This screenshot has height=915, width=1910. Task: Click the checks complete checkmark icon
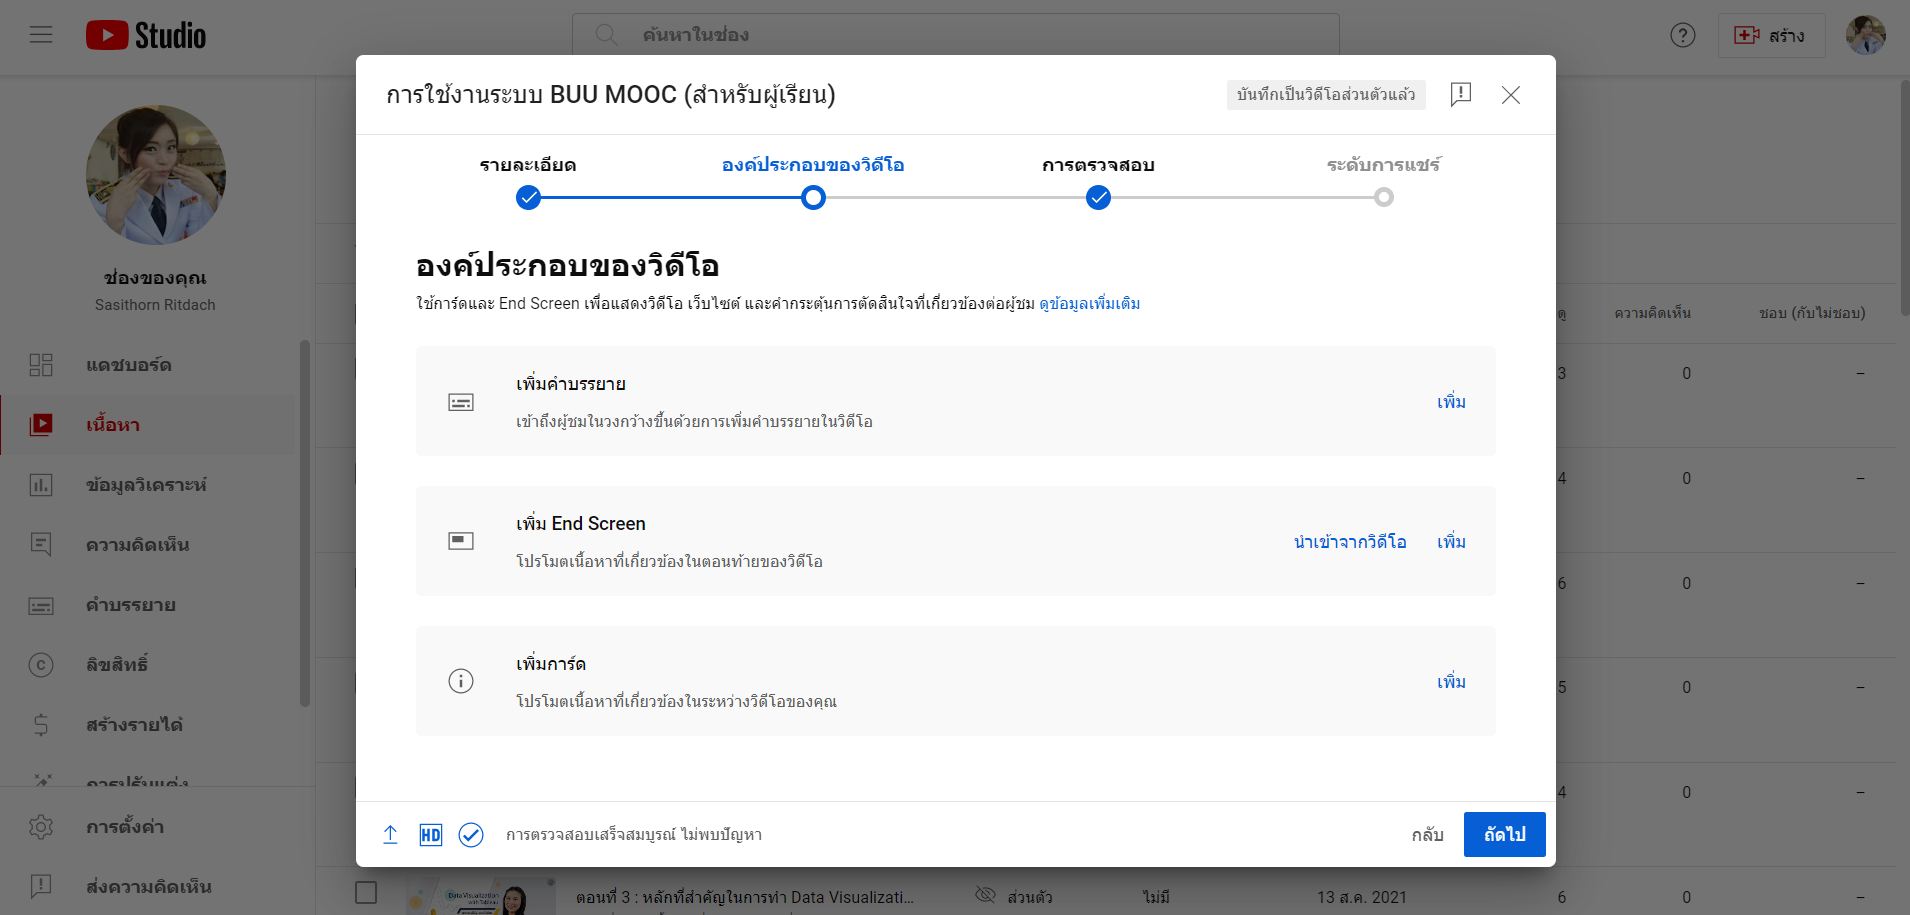pyautogui.click(x=471, y=835)
